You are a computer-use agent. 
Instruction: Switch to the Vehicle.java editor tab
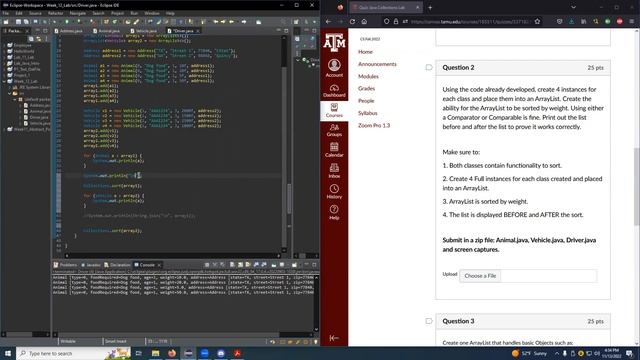(144, 31)
